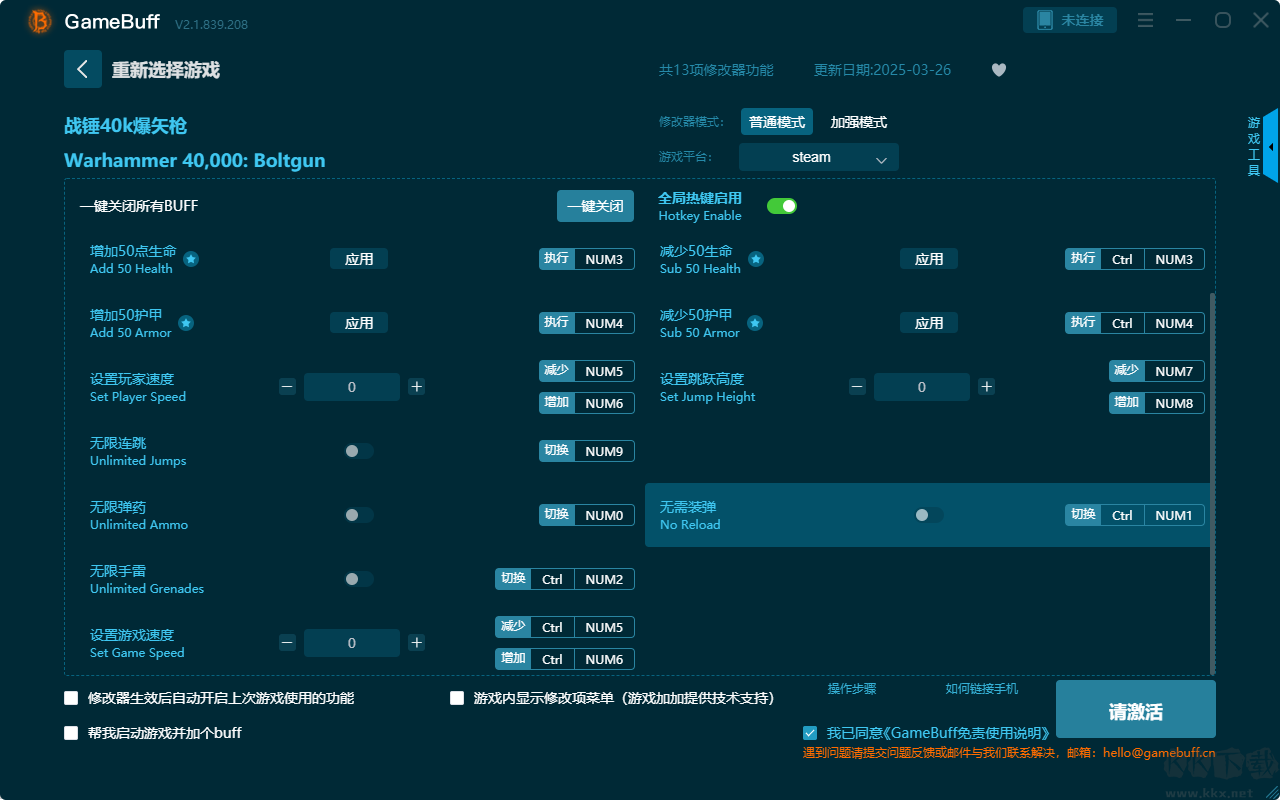The width and height of the screenshot is (1280, 800).
Task: Check 游戏内显示修改项菜单 checkbox
Action: click(457, 698)
